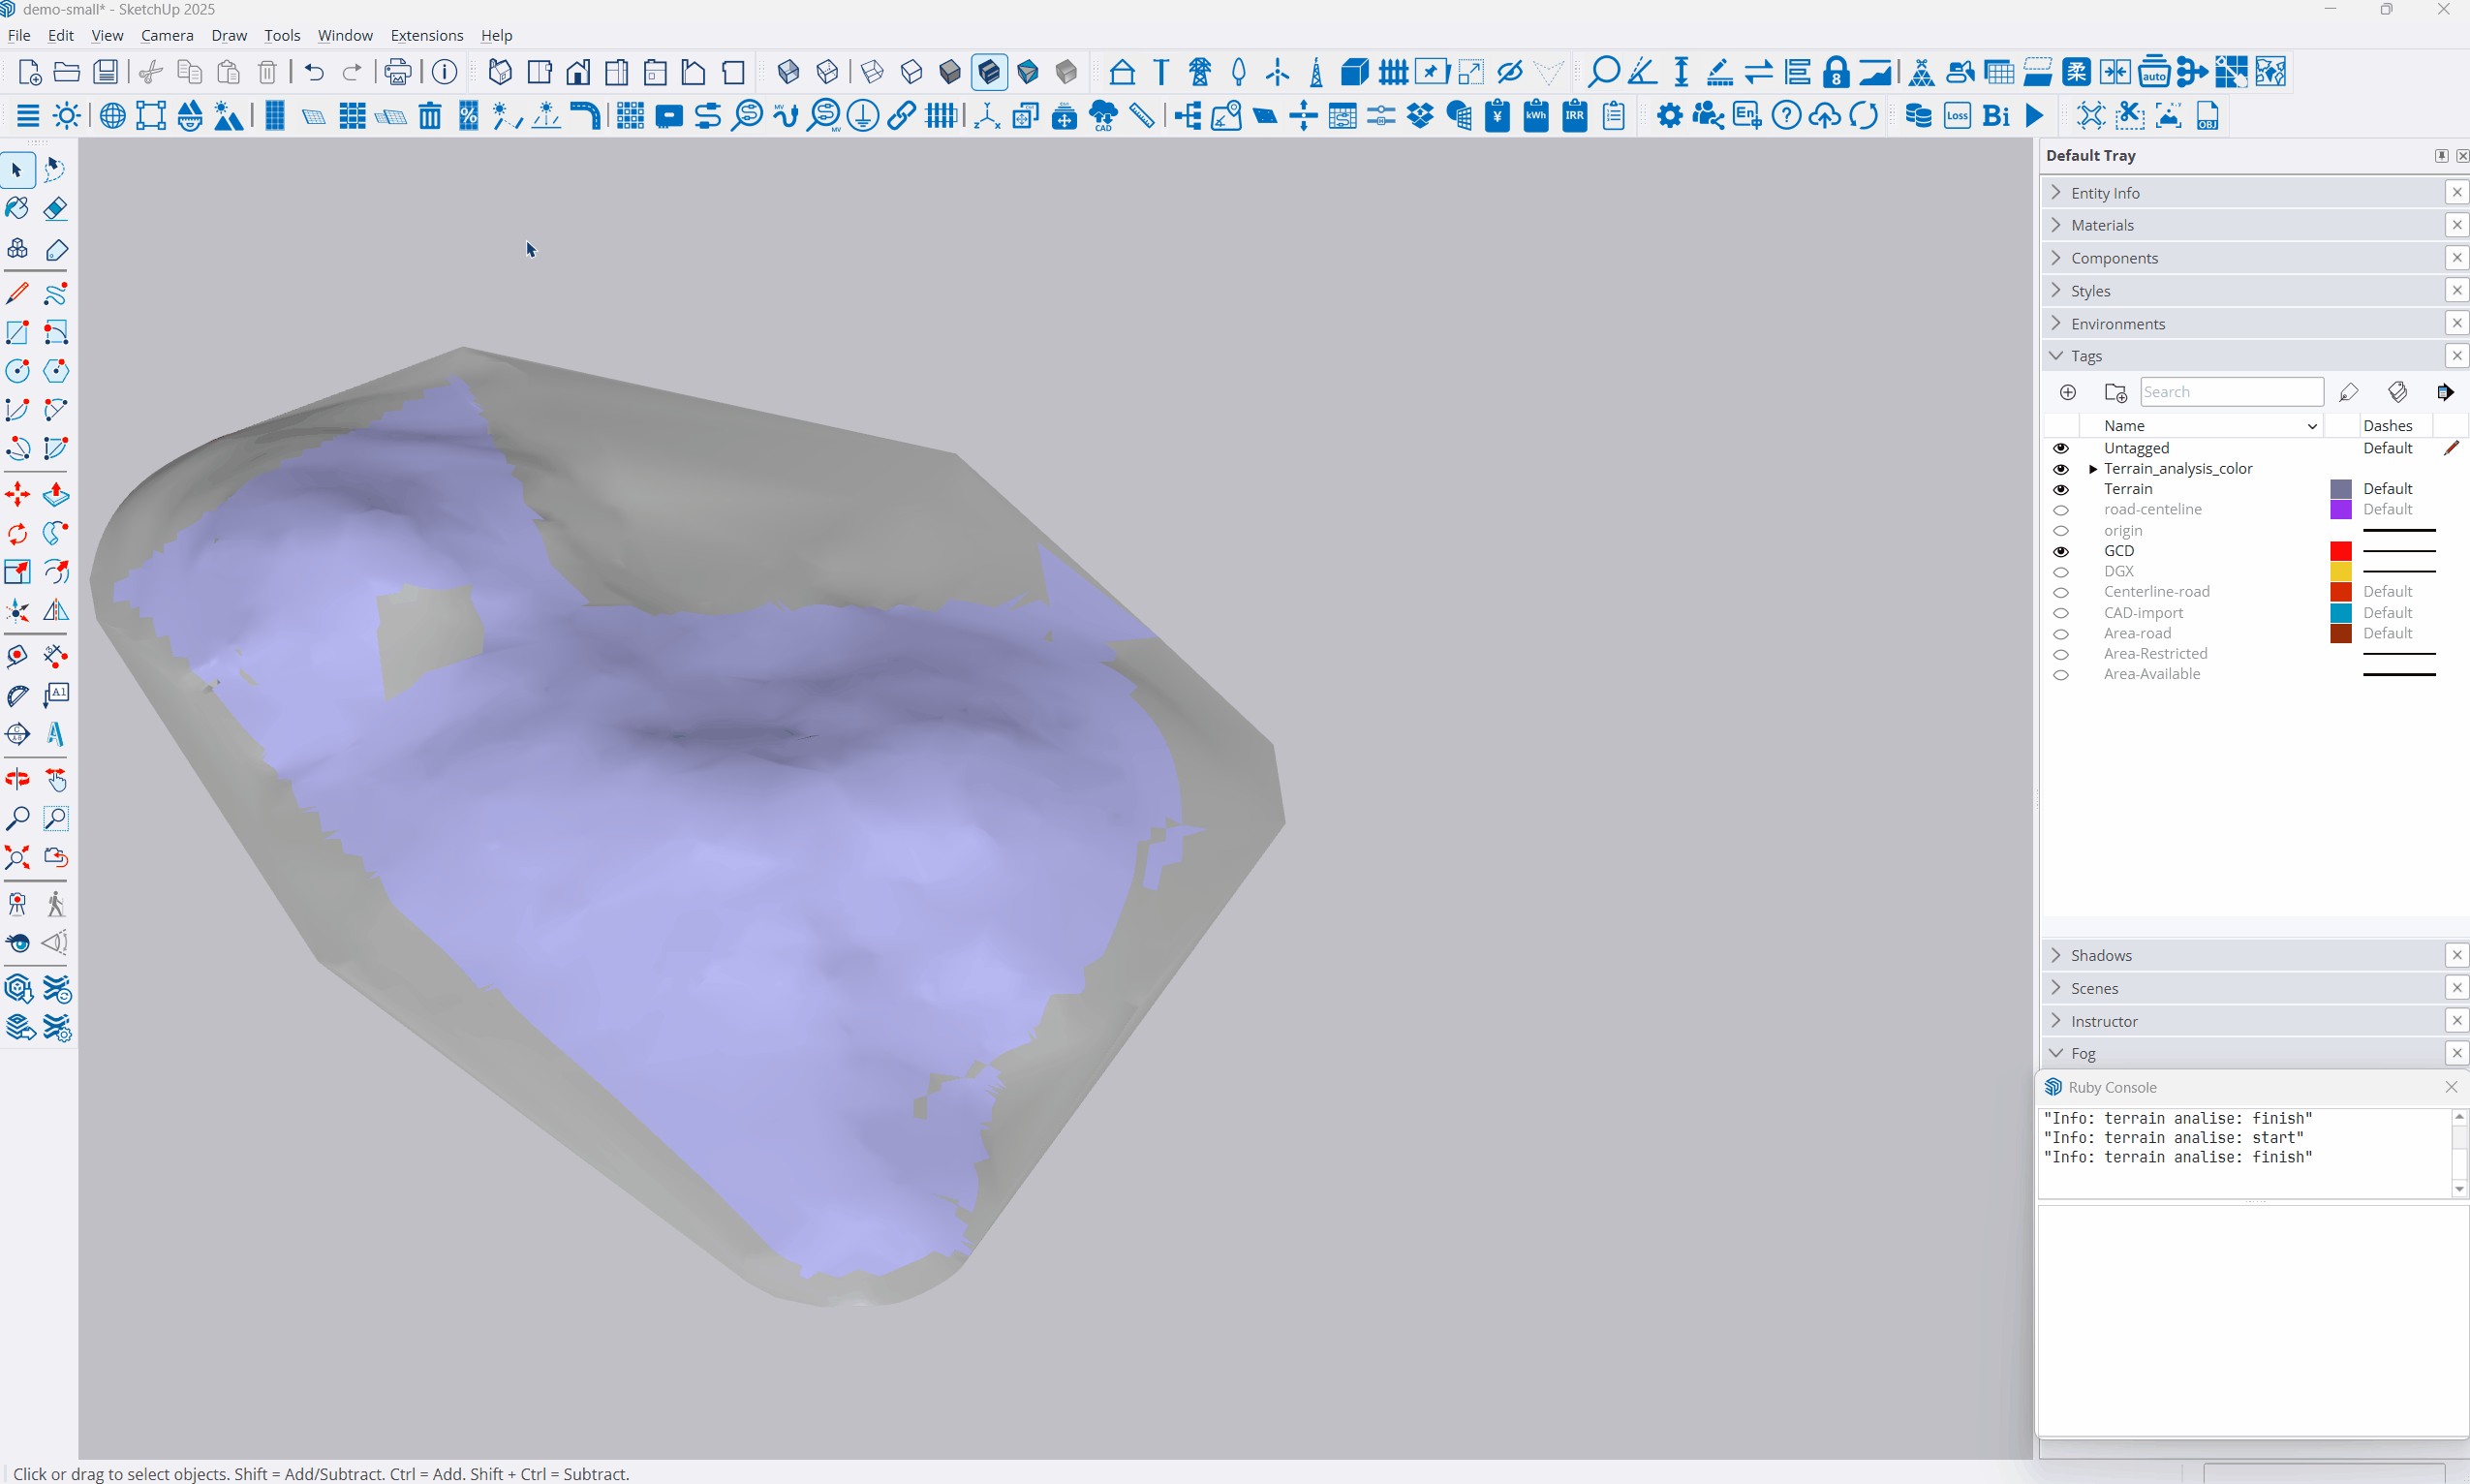The image size is (2470, 1484).
Task: Choose the Rotate tool
Action: (x=17, y=533)
